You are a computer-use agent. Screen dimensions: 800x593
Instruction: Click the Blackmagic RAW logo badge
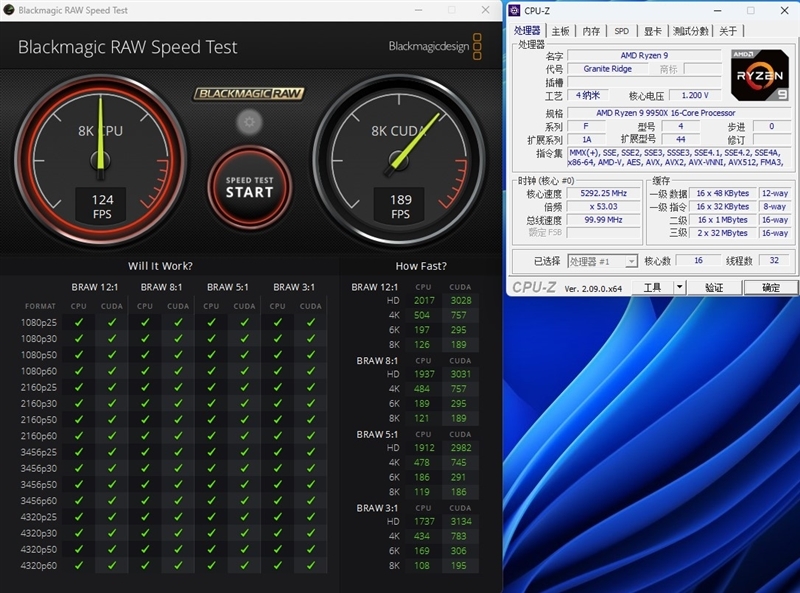tap(248, 93)
